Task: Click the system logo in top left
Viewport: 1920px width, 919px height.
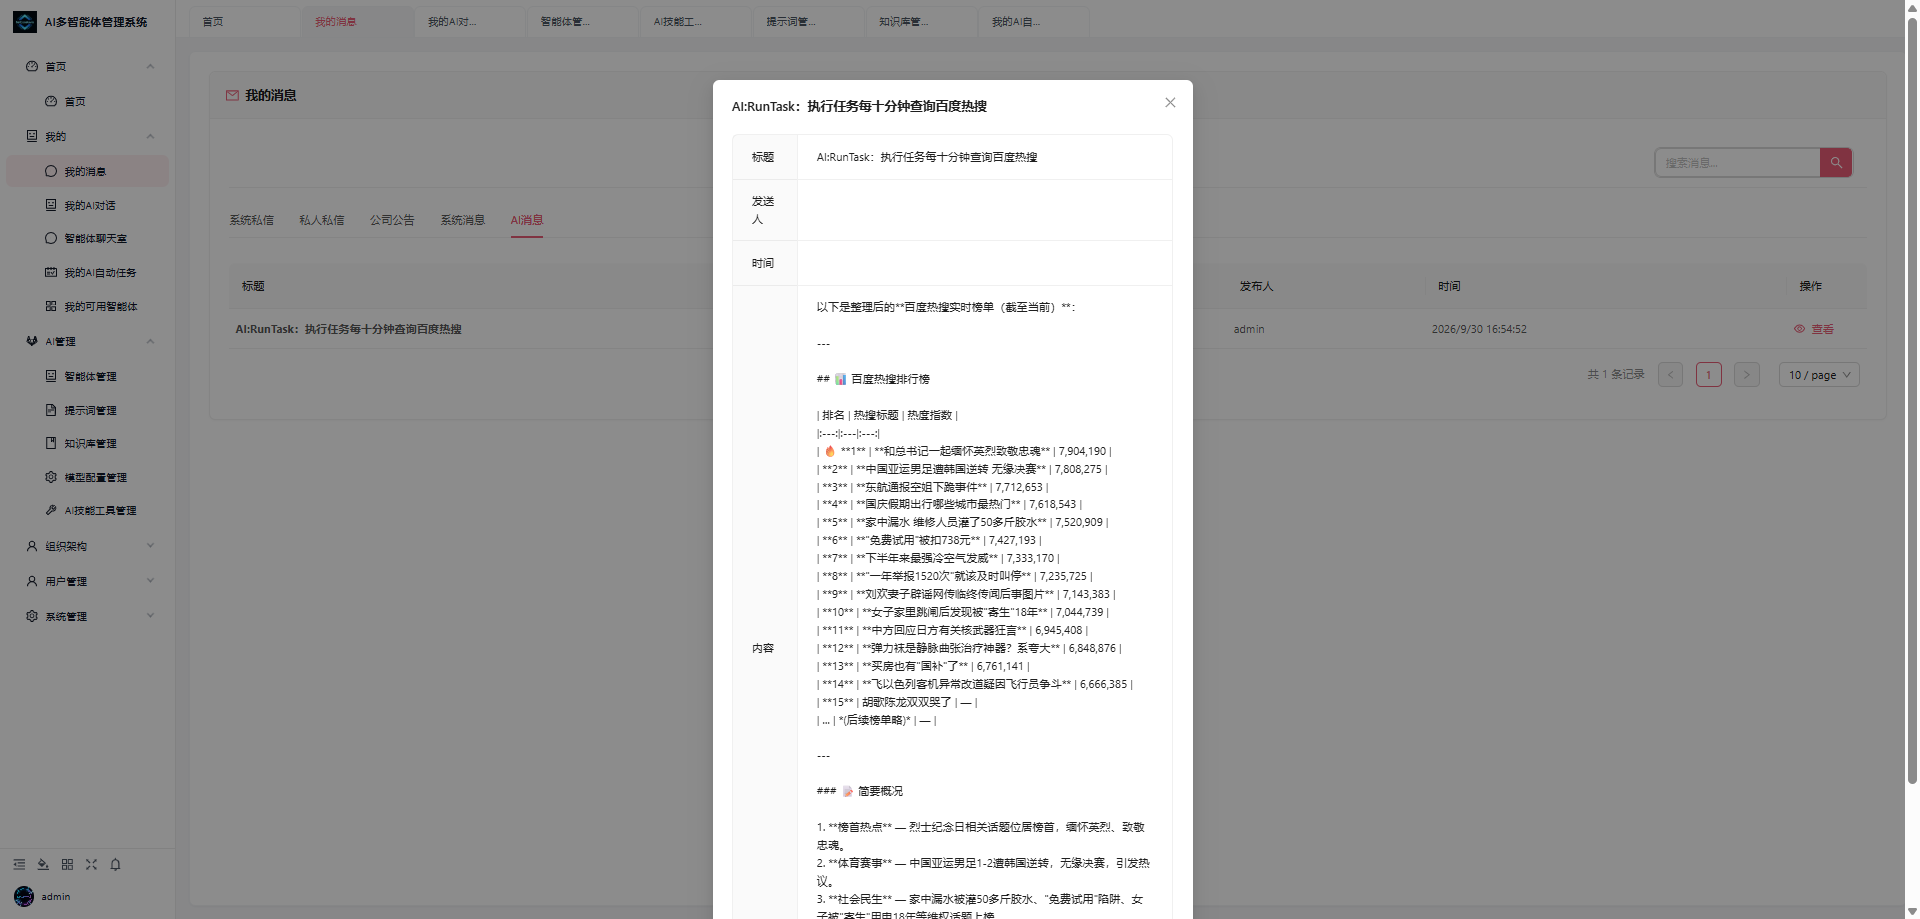Action: coord(25,21)
